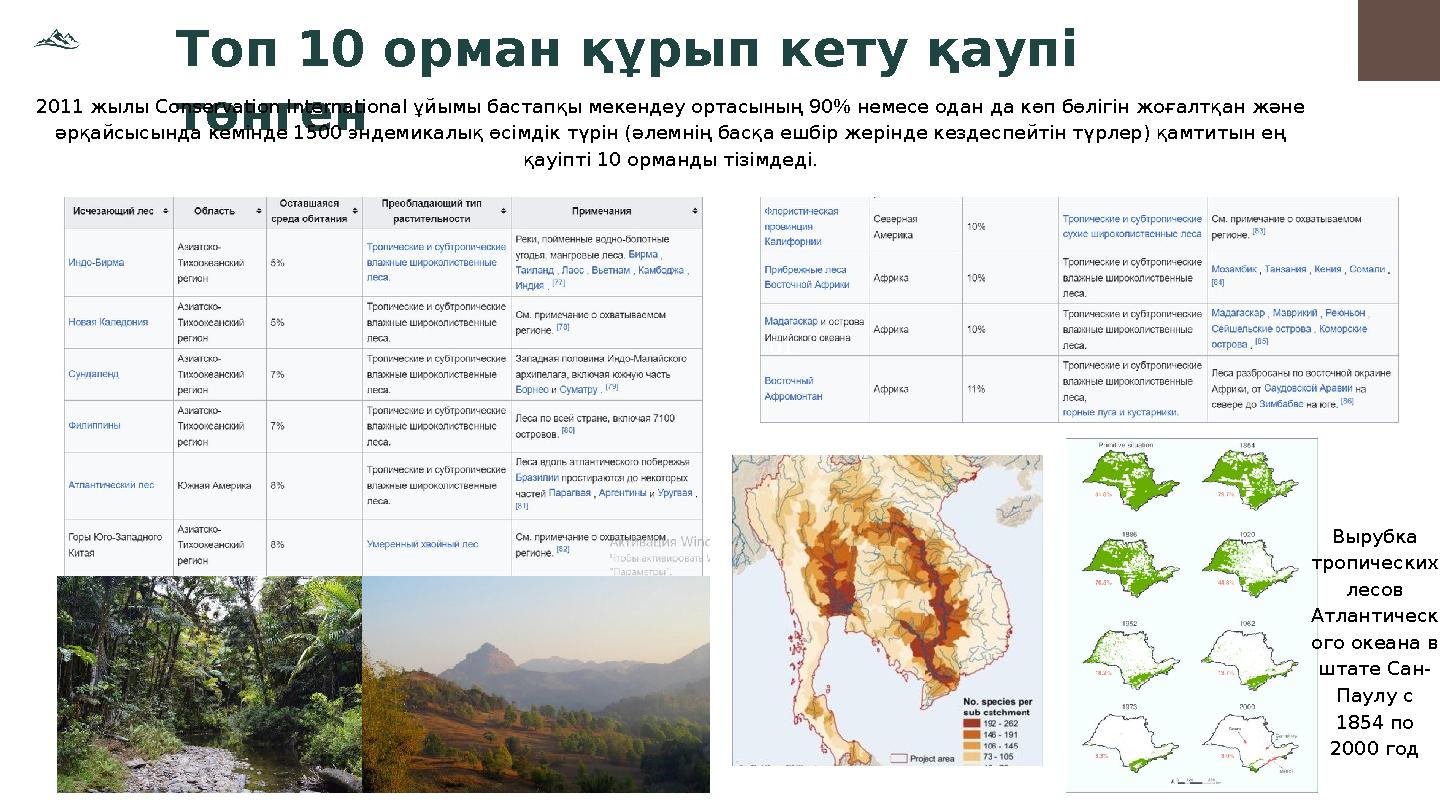This screenshot has width=1440, height=810.
Task: Open the Умеренный хвойный лес link
Action: pyautogui.click(x=422, y=544)
